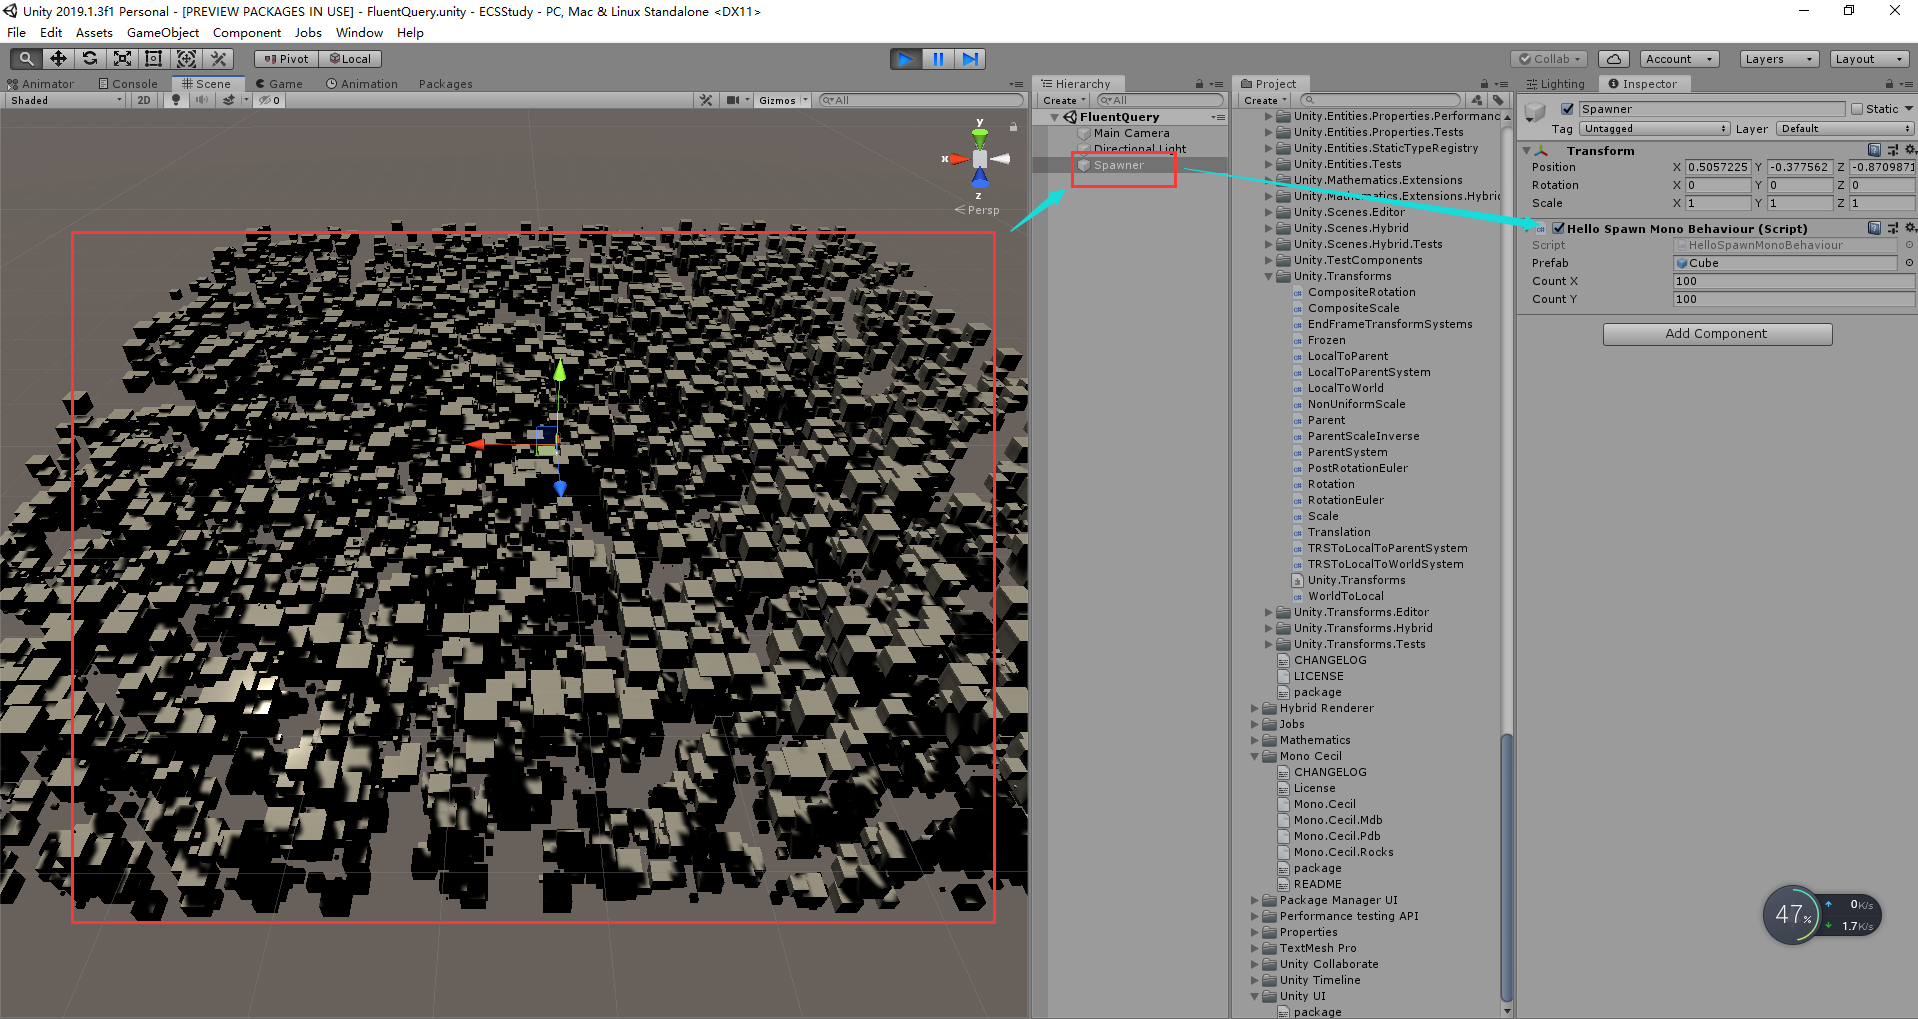Screen dimensions: 1918x1019
Task: Click the scene gizmo Y axis cone
Action: 980,136
